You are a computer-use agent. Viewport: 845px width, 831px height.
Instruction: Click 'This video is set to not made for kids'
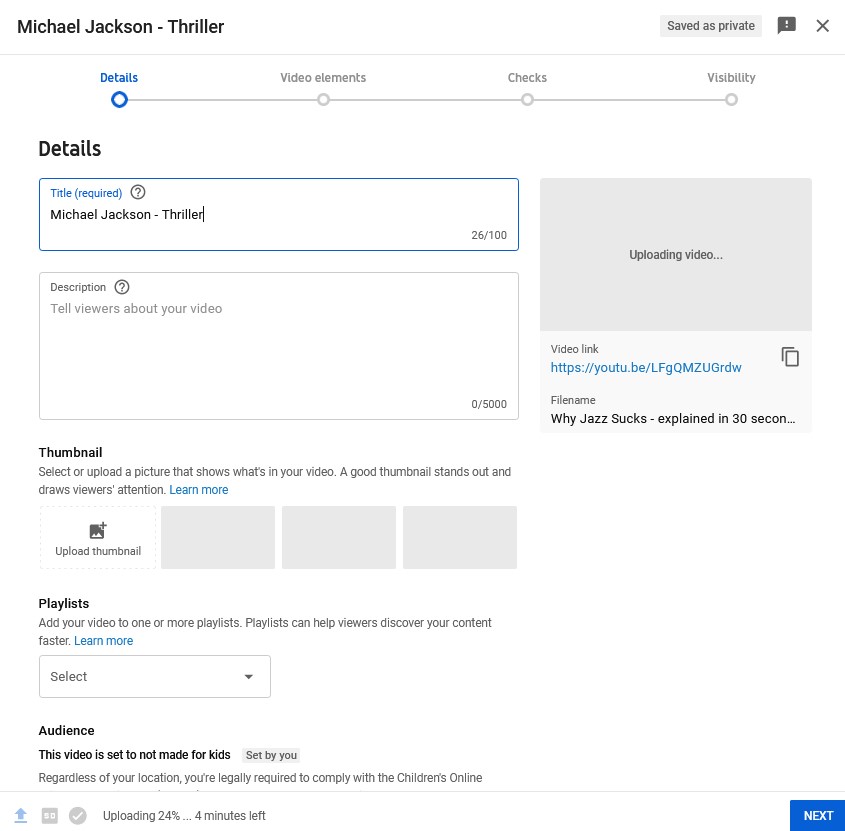click(x=134, y=754)
